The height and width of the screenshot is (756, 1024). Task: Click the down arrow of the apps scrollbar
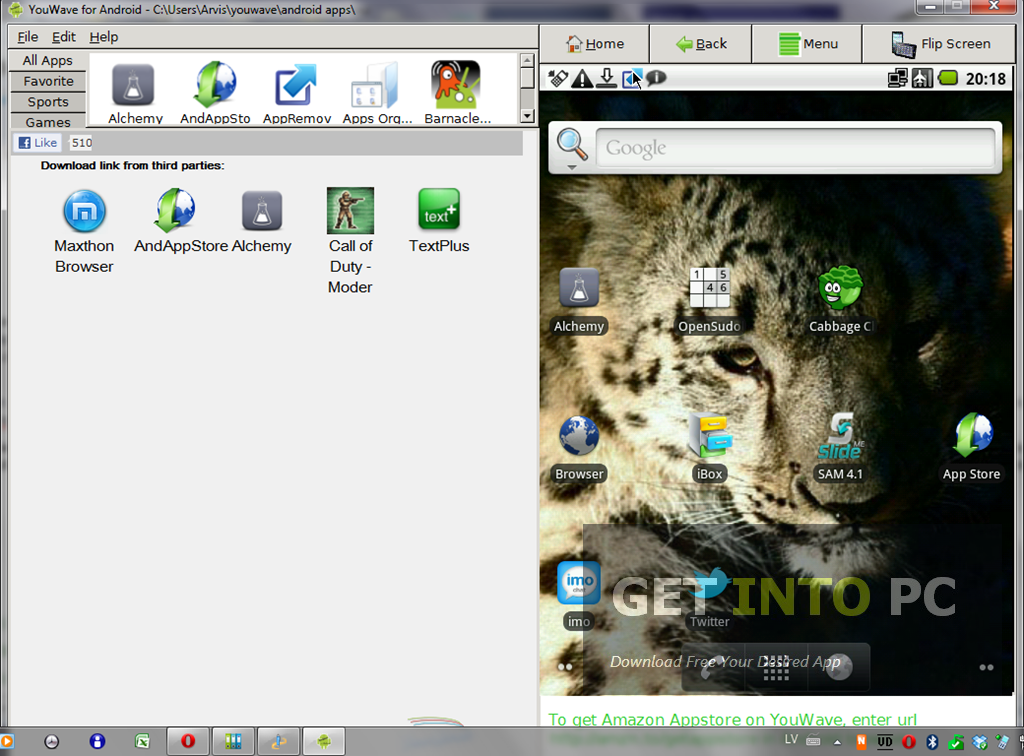tap(527, 116)
